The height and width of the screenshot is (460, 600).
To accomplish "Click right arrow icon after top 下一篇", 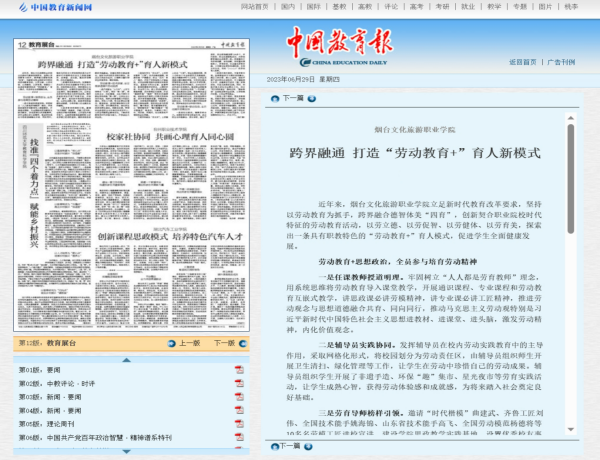I will click(312, 99).
